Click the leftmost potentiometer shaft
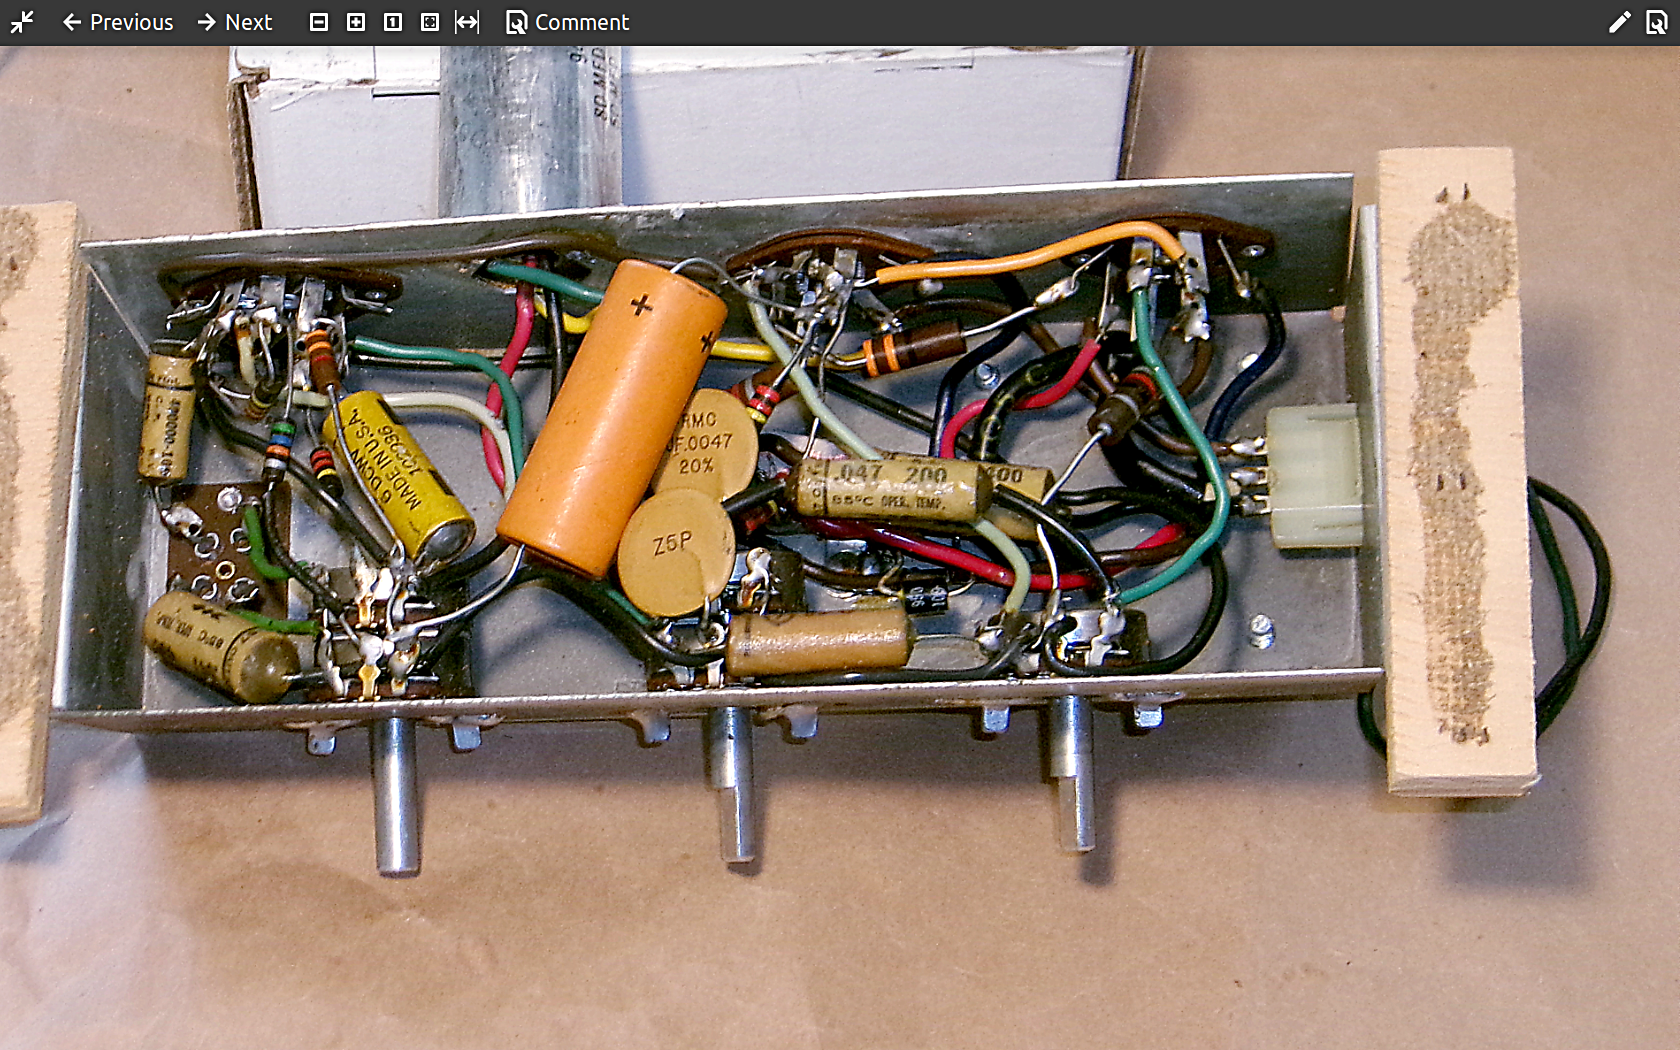 (396, 795)
